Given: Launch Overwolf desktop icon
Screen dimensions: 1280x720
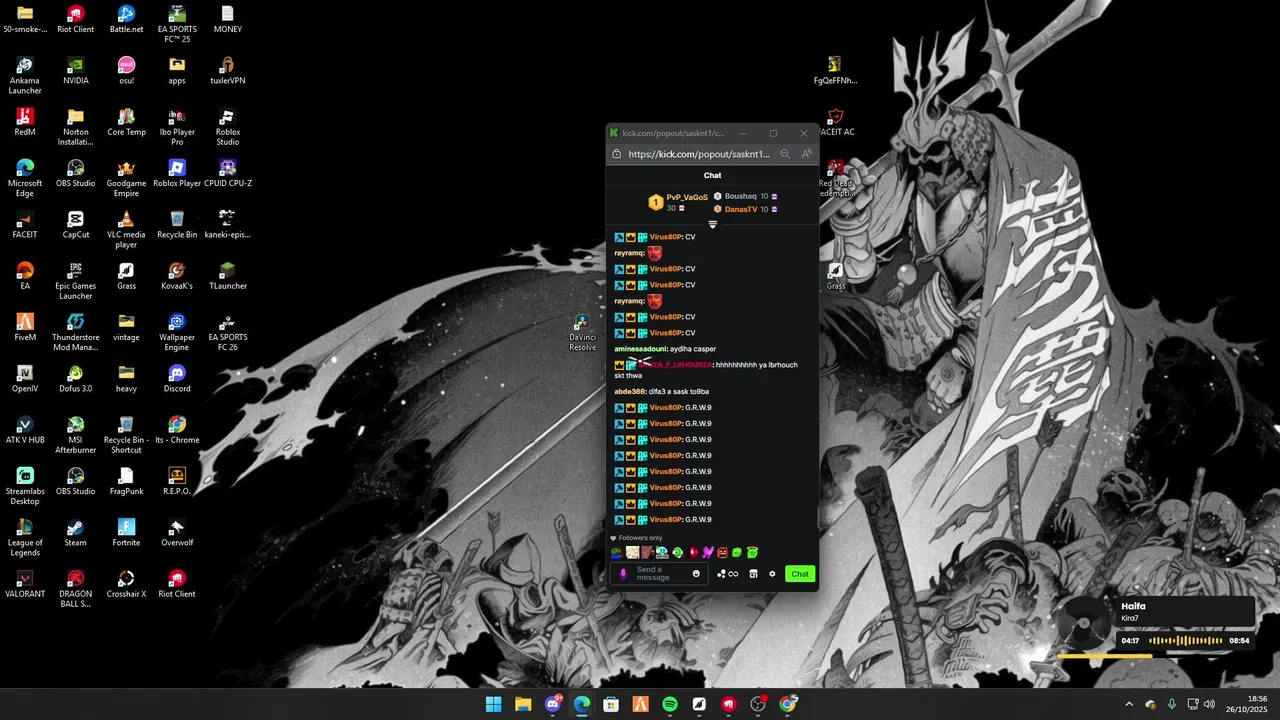Looking at the screenshot, I should tap(177, 533).
